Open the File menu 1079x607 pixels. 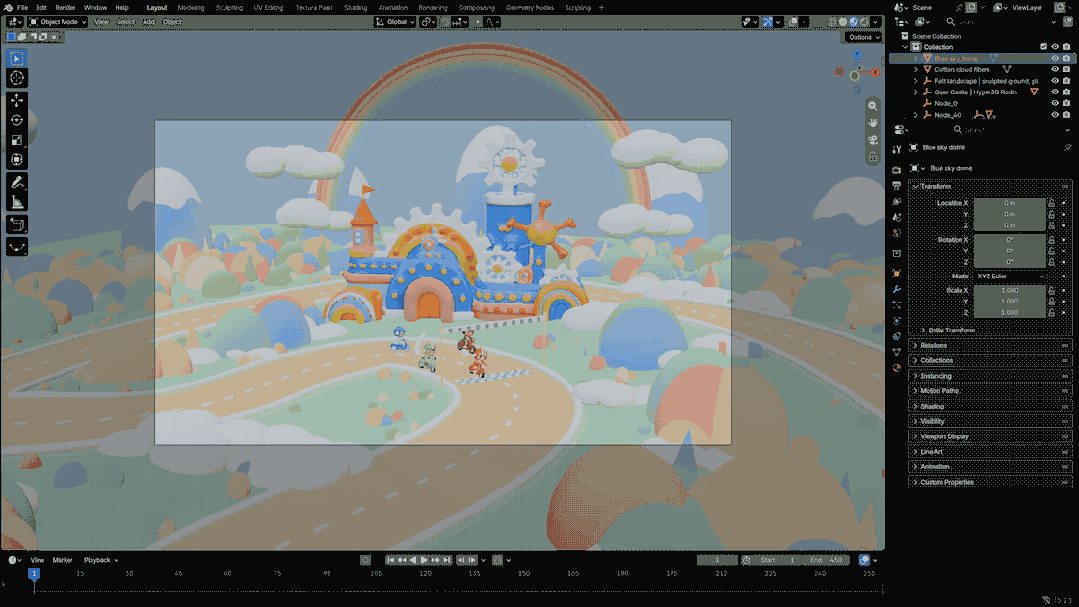tap(22, 8)
